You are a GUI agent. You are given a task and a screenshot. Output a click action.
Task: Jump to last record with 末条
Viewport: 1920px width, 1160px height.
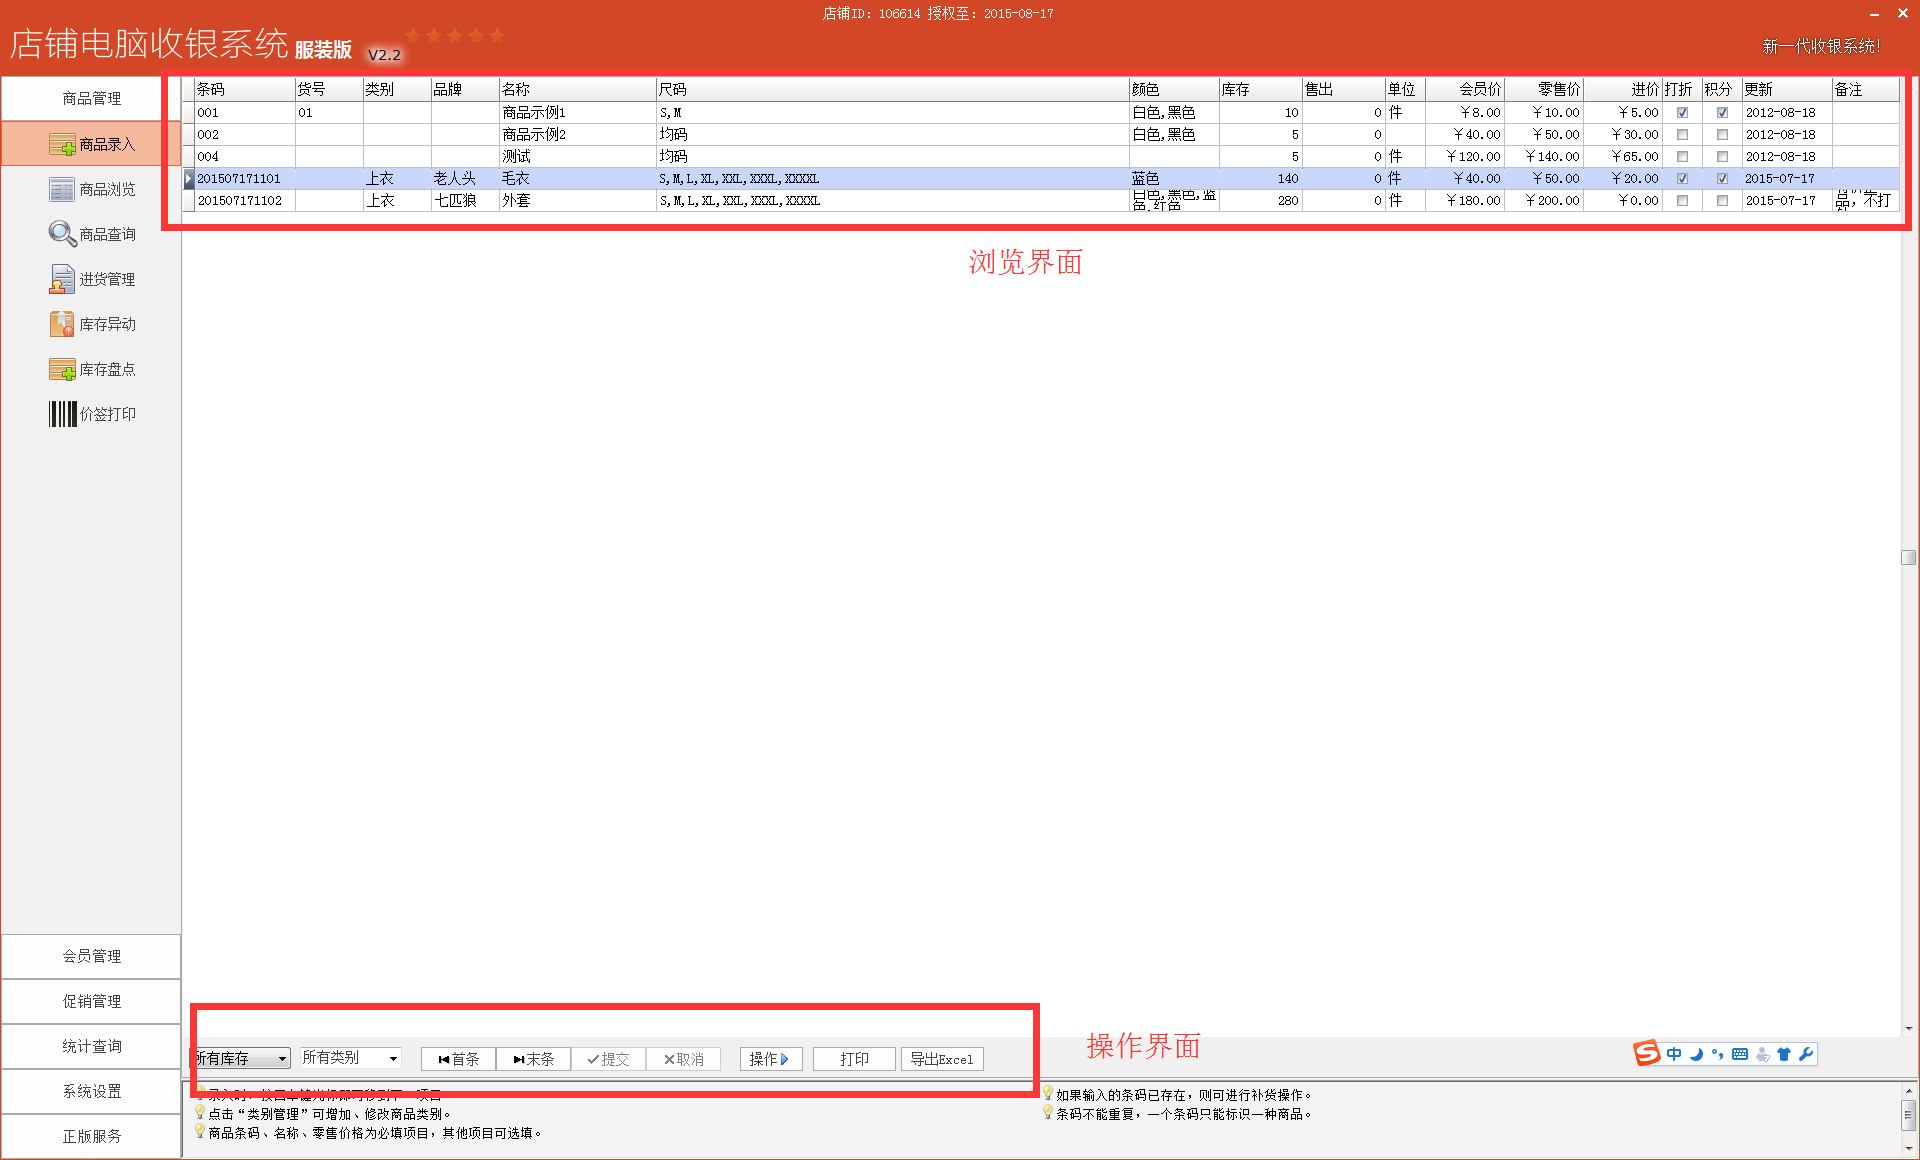point(533,1059)
